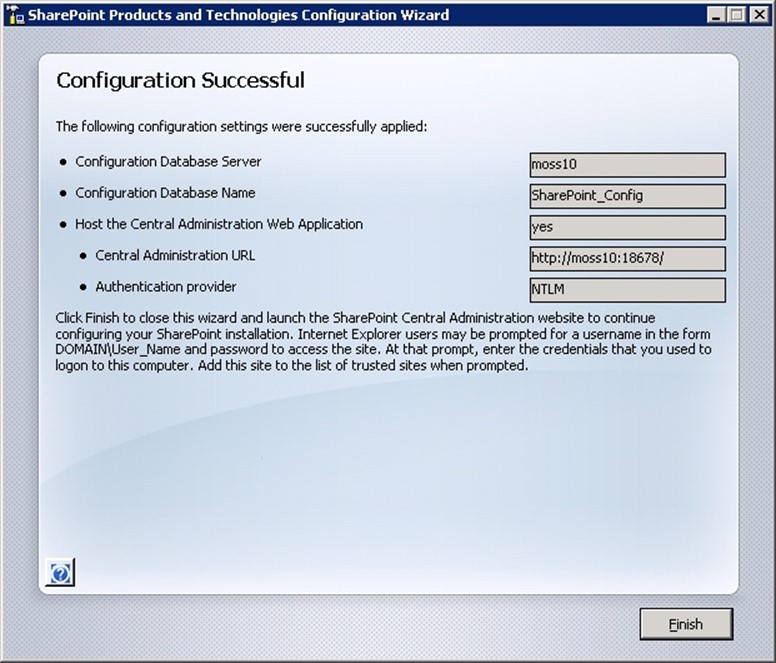Maximize the Configuration Wizard window
Viewport: 776px width, 663px height.
738,15
